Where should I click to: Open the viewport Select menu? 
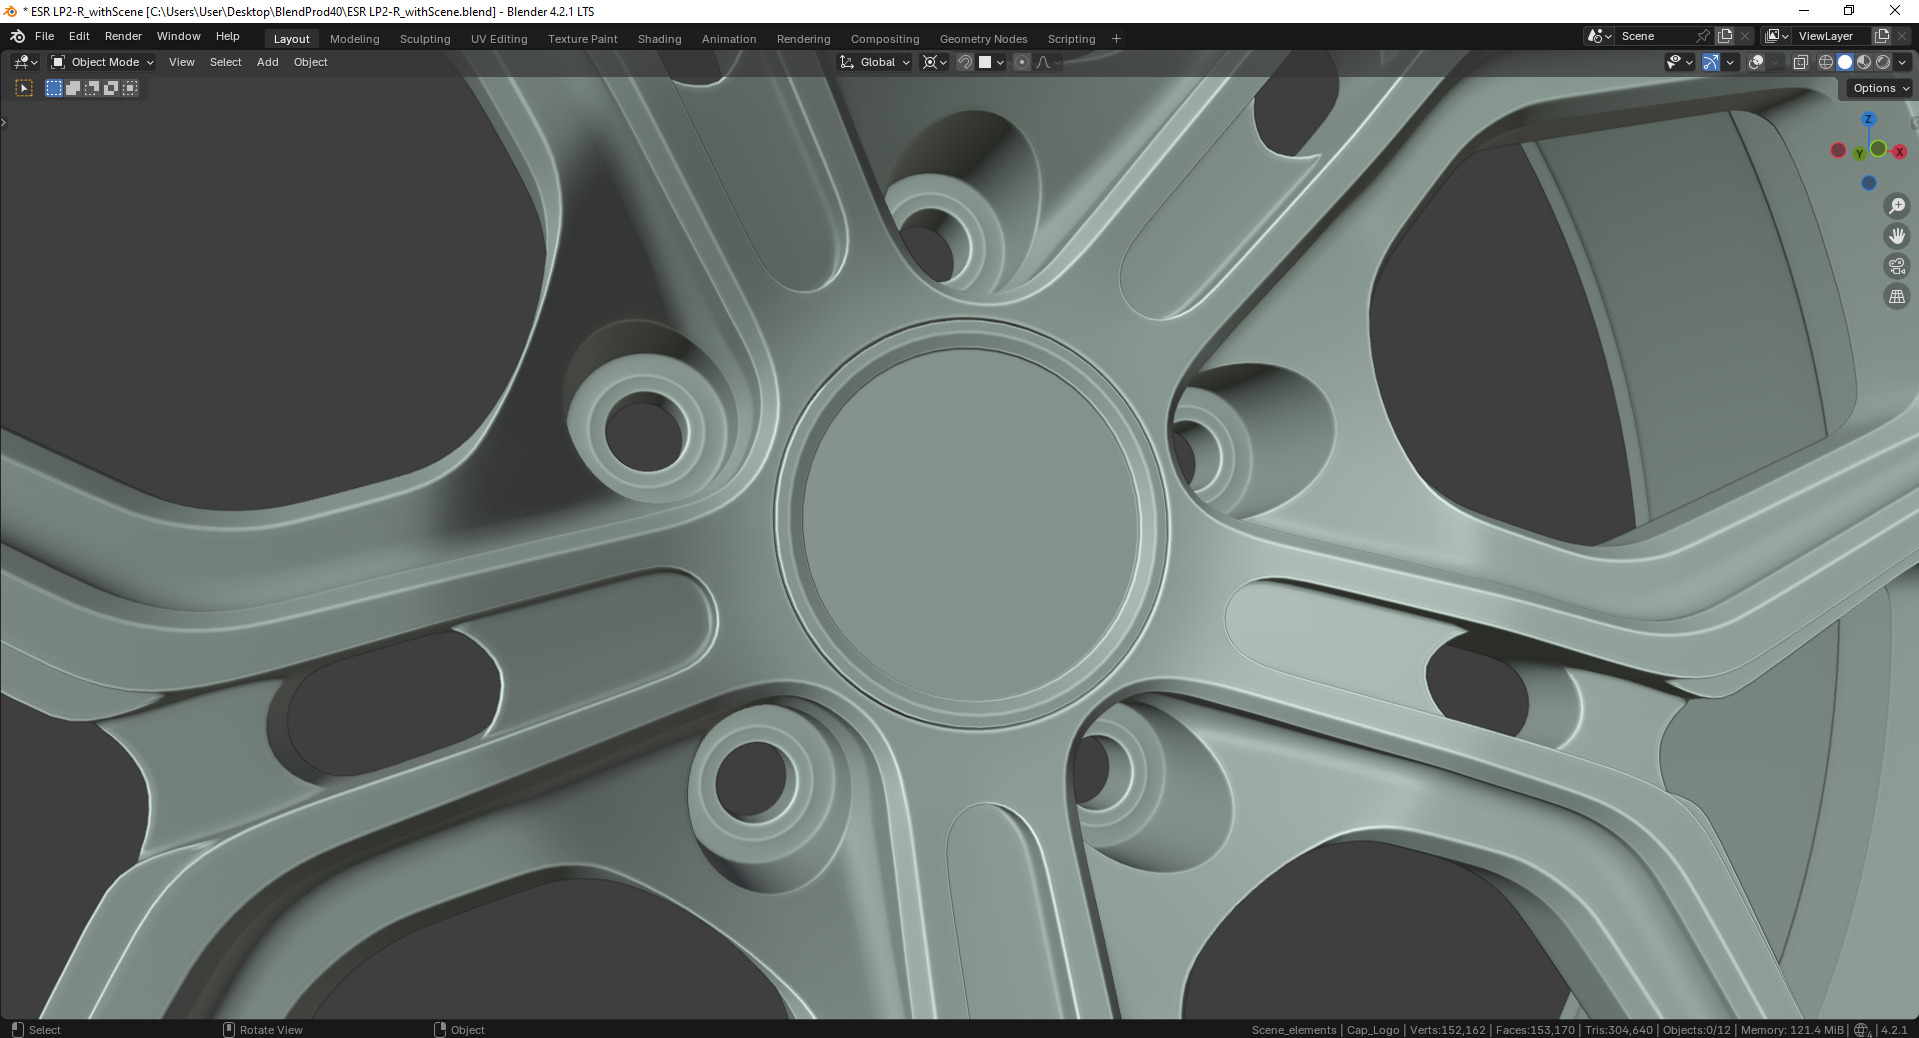[x=225, y=62]
